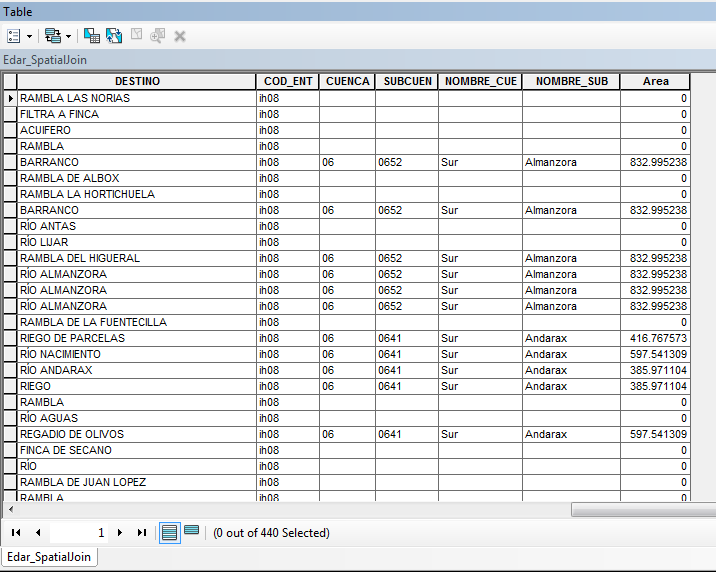Click the horizontal scrollbar left arrow
The width and height of the screenshot is (716, 572).
[x=9, y=510]
